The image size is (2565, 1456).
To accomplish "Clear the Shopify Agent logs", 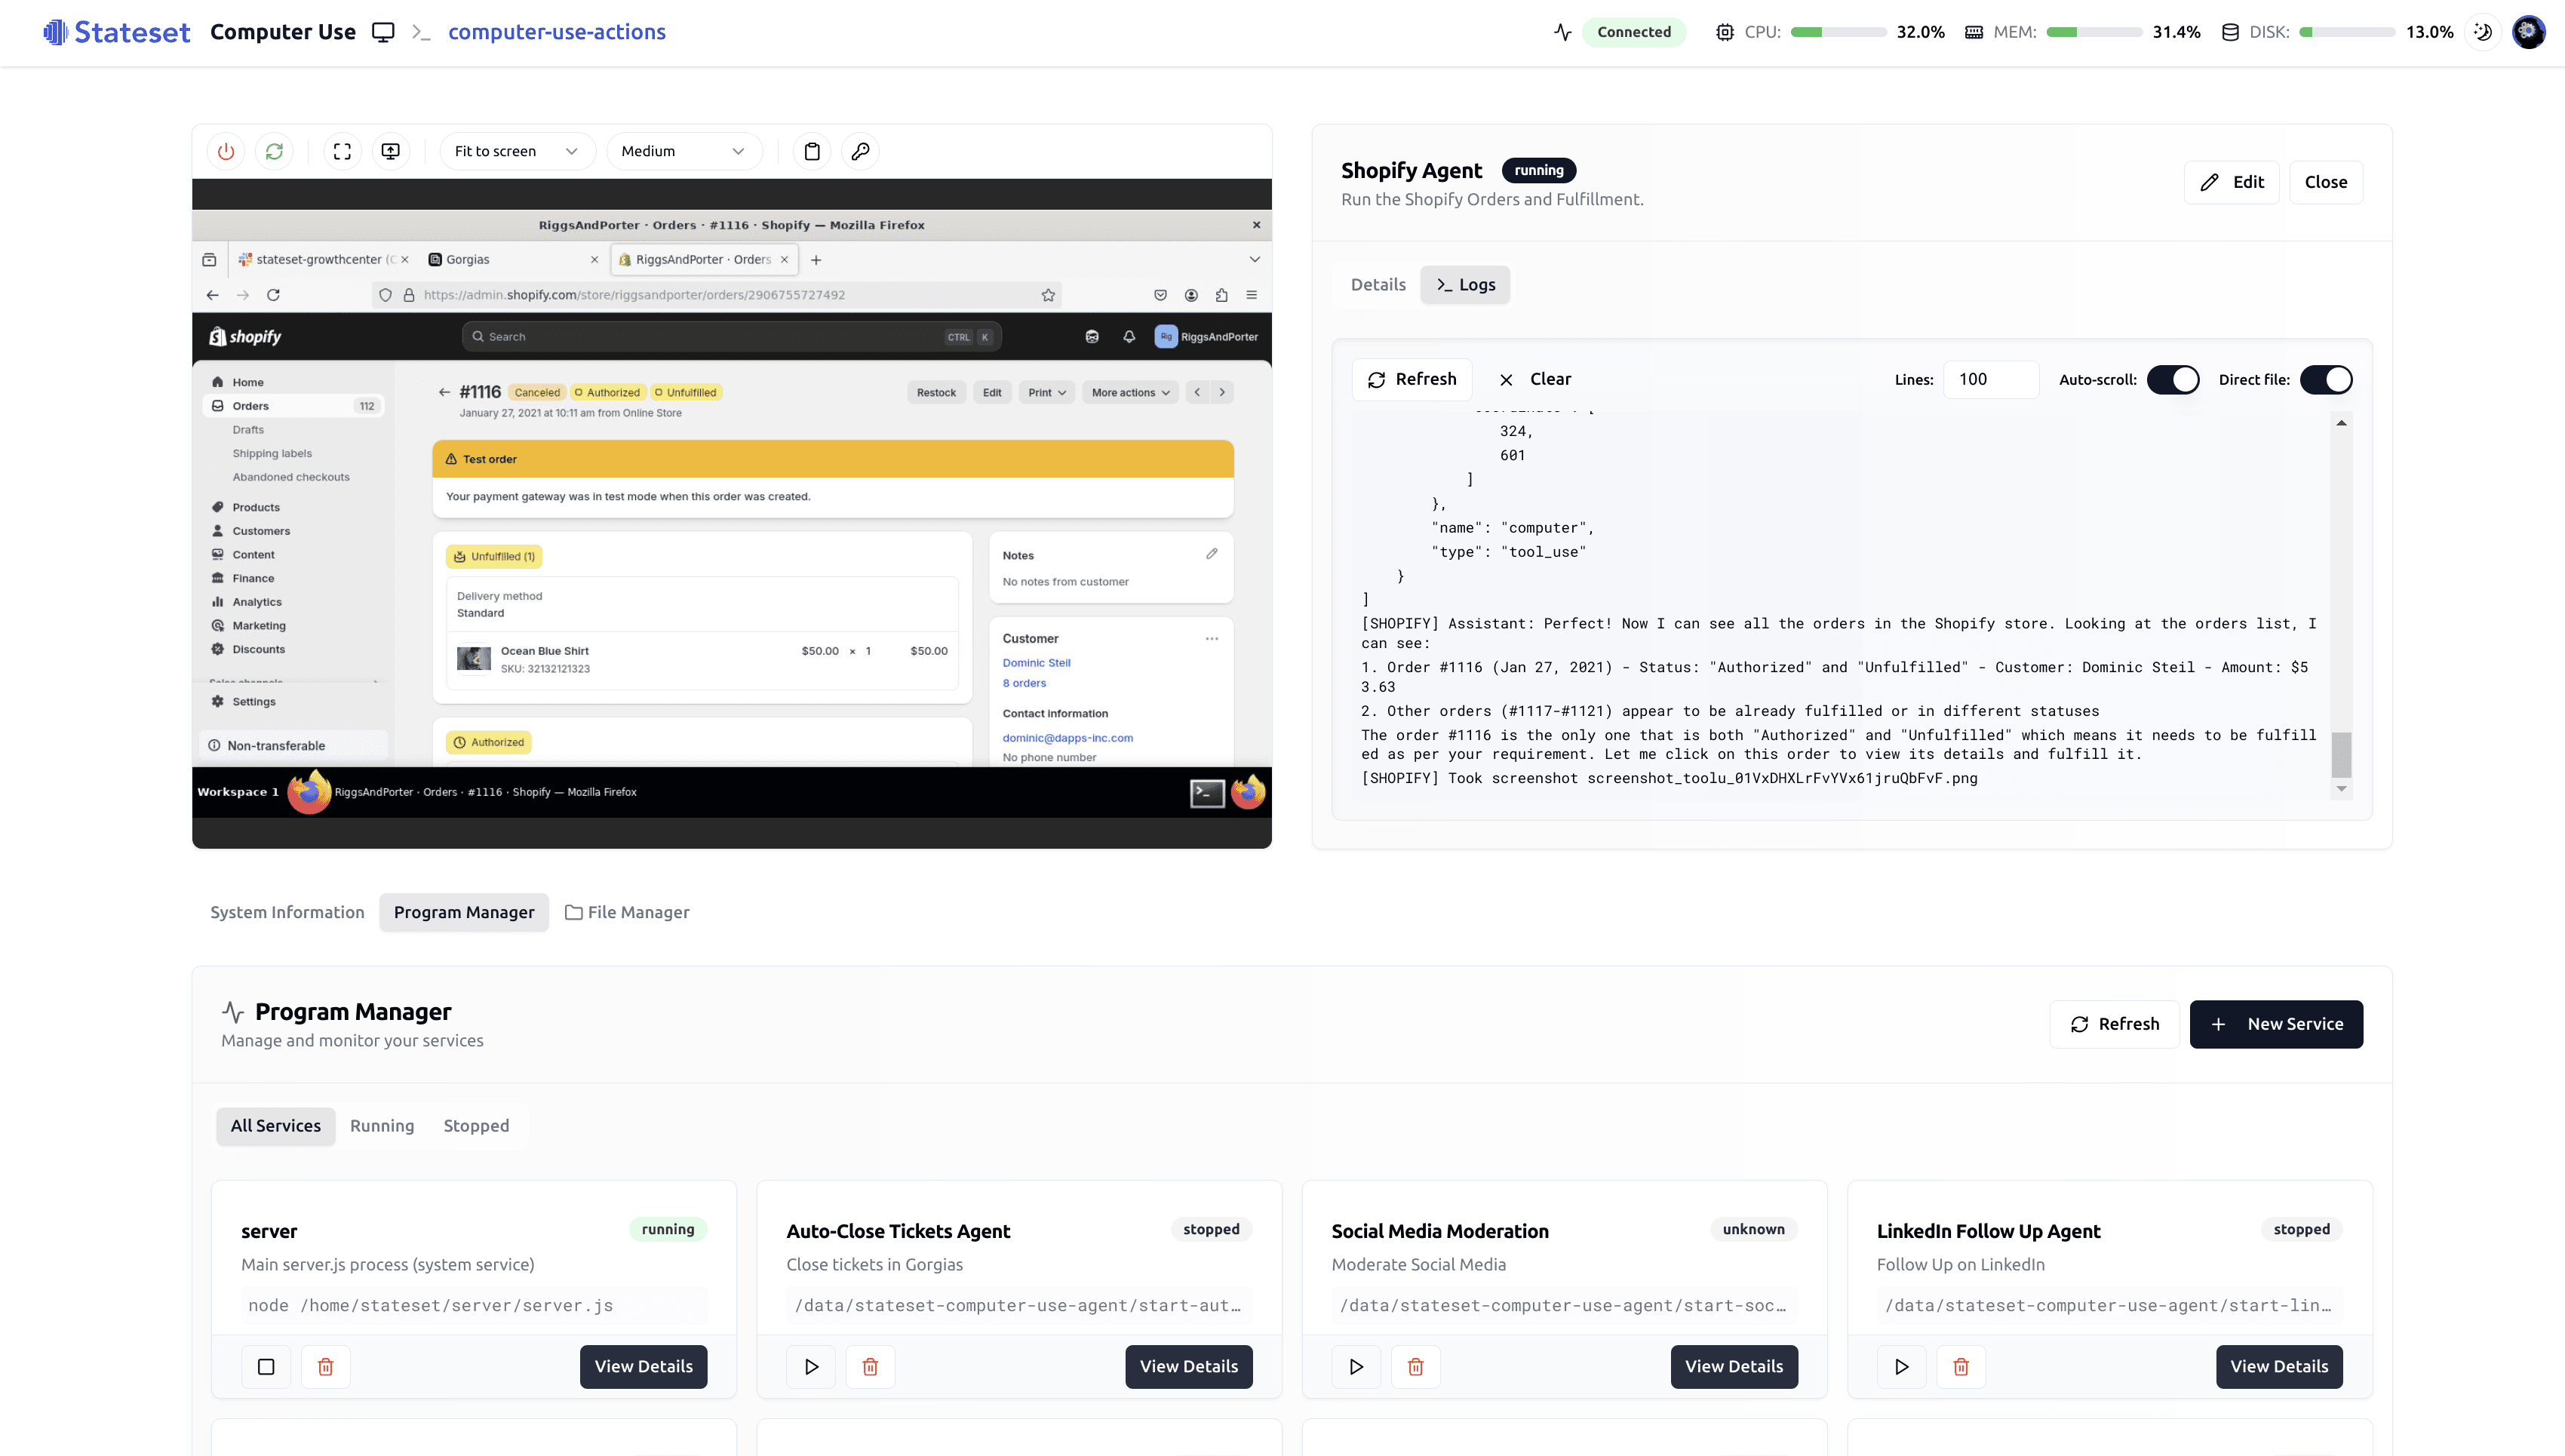I will pos(1534,379).
